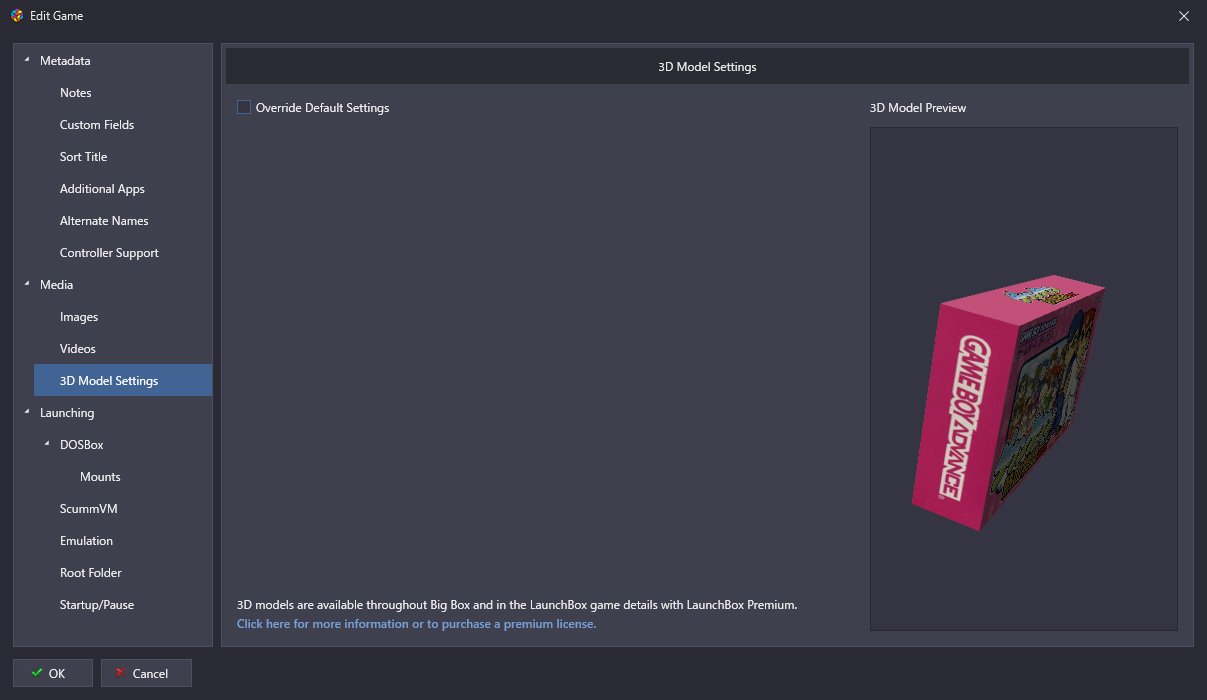Open the purchase premium license link
Screen dimensions: 1207x700
(x=416, y=624)
